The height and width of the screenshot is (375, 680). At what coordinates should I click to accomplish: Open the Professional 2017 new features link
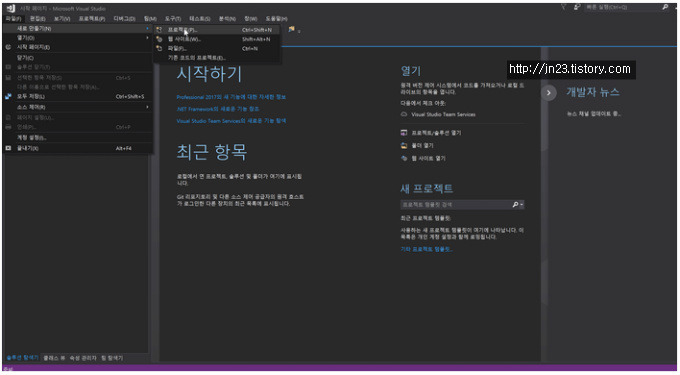[231, 97]
